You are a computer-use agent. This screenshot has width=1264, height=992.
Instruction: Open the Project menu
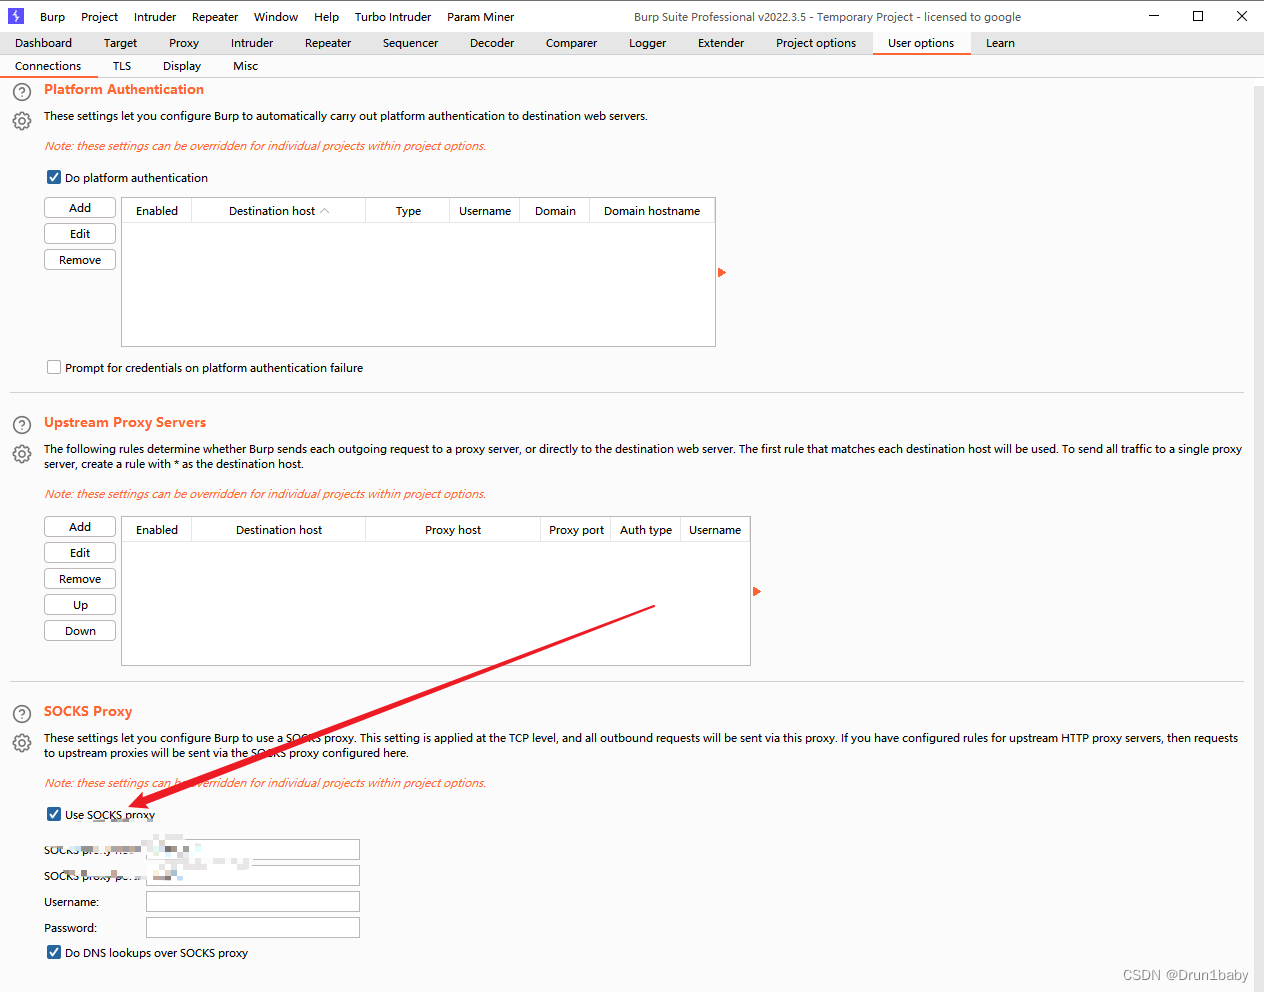click(x=99, y=17)
